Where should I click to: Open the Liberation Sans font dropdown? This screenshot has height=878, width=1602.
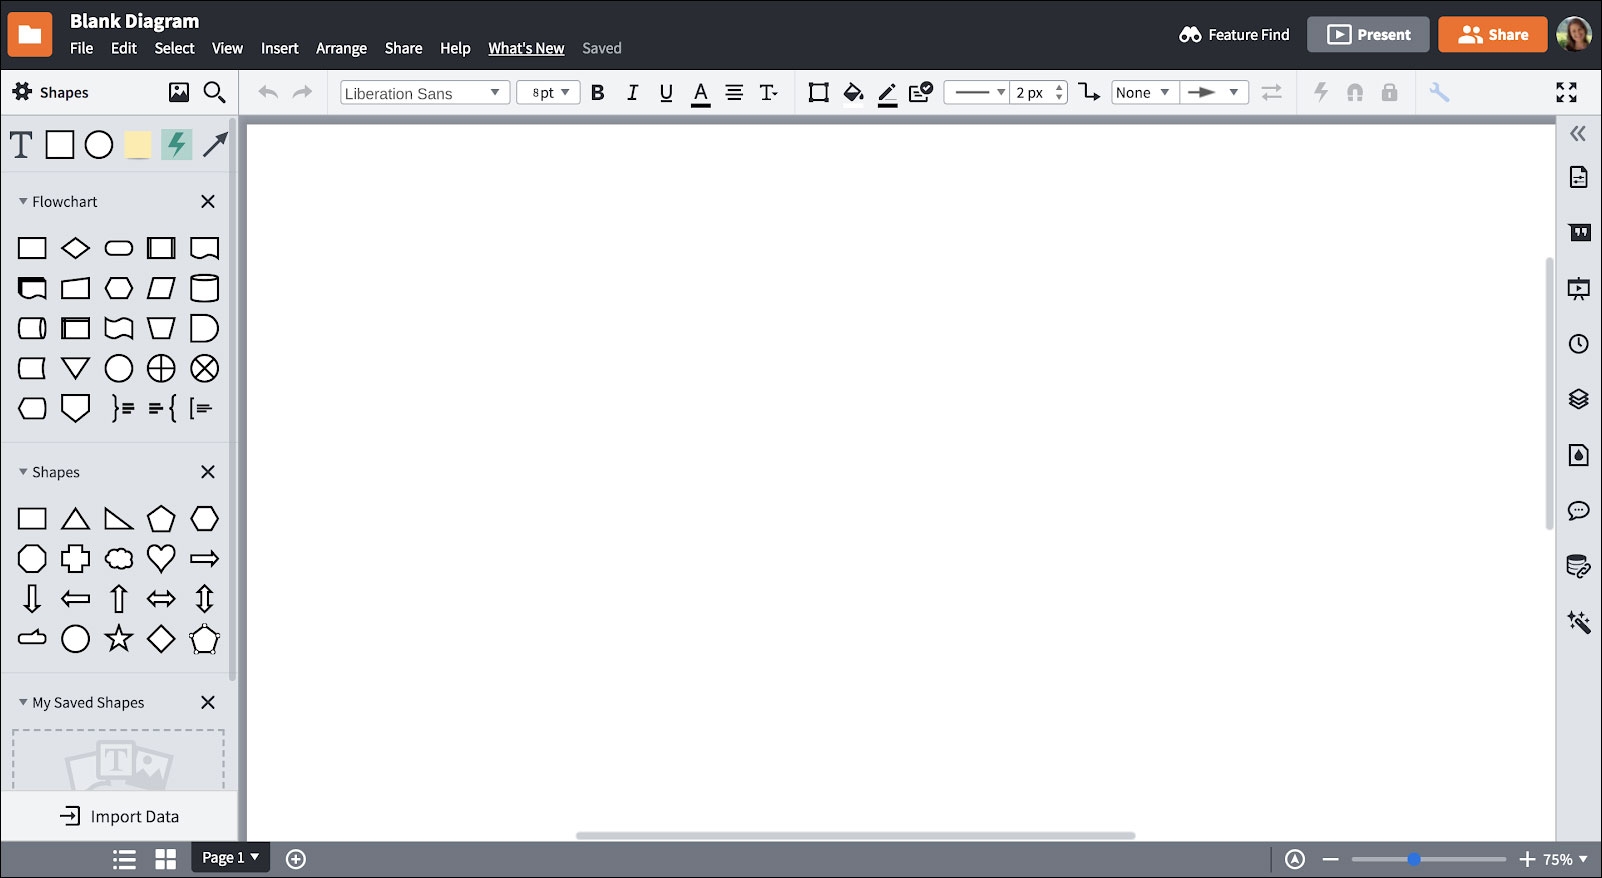pos(424,93)
